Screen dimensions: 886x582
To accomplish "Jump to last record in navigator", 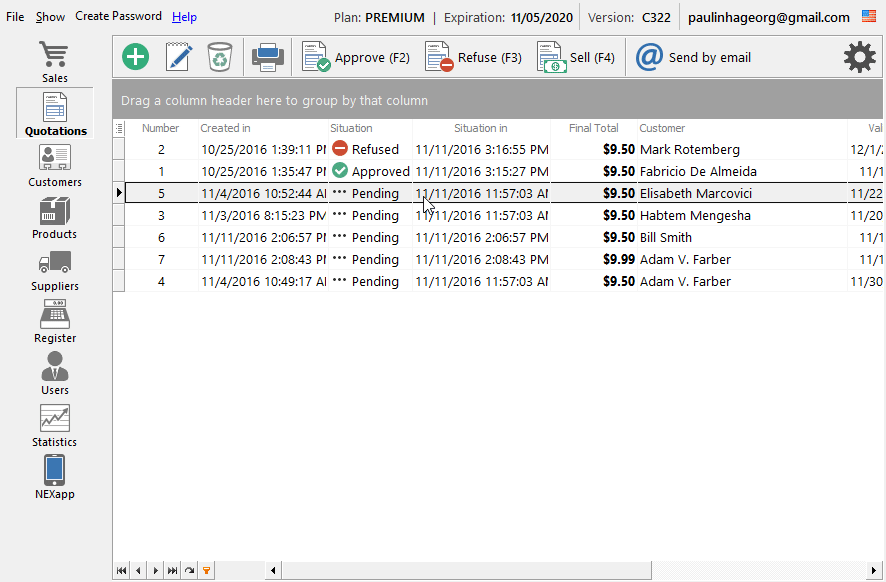I will [172, 570].
